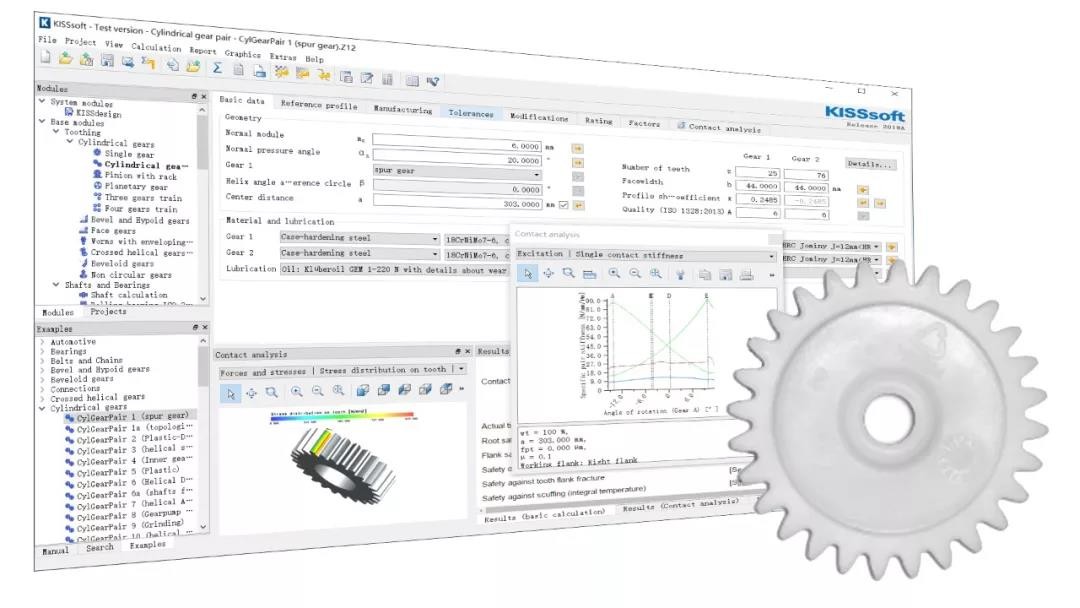Save the stiffness graph with the save icon
Image resolution: width=1080 pixels, height=608 pixels.
tap(725, 275)
